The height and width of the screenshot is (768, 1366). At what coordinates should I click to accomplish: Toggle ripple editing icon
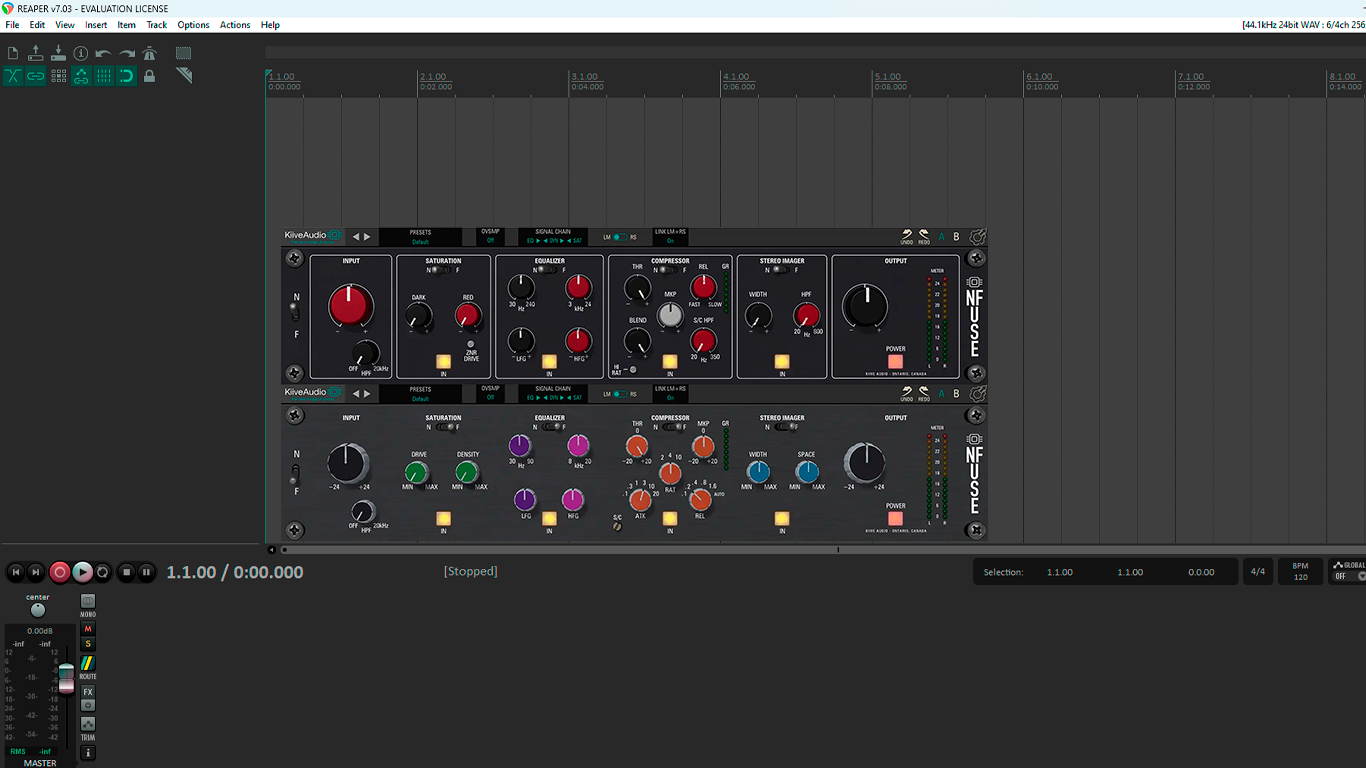pyautogui.click(x=58, y=76)
